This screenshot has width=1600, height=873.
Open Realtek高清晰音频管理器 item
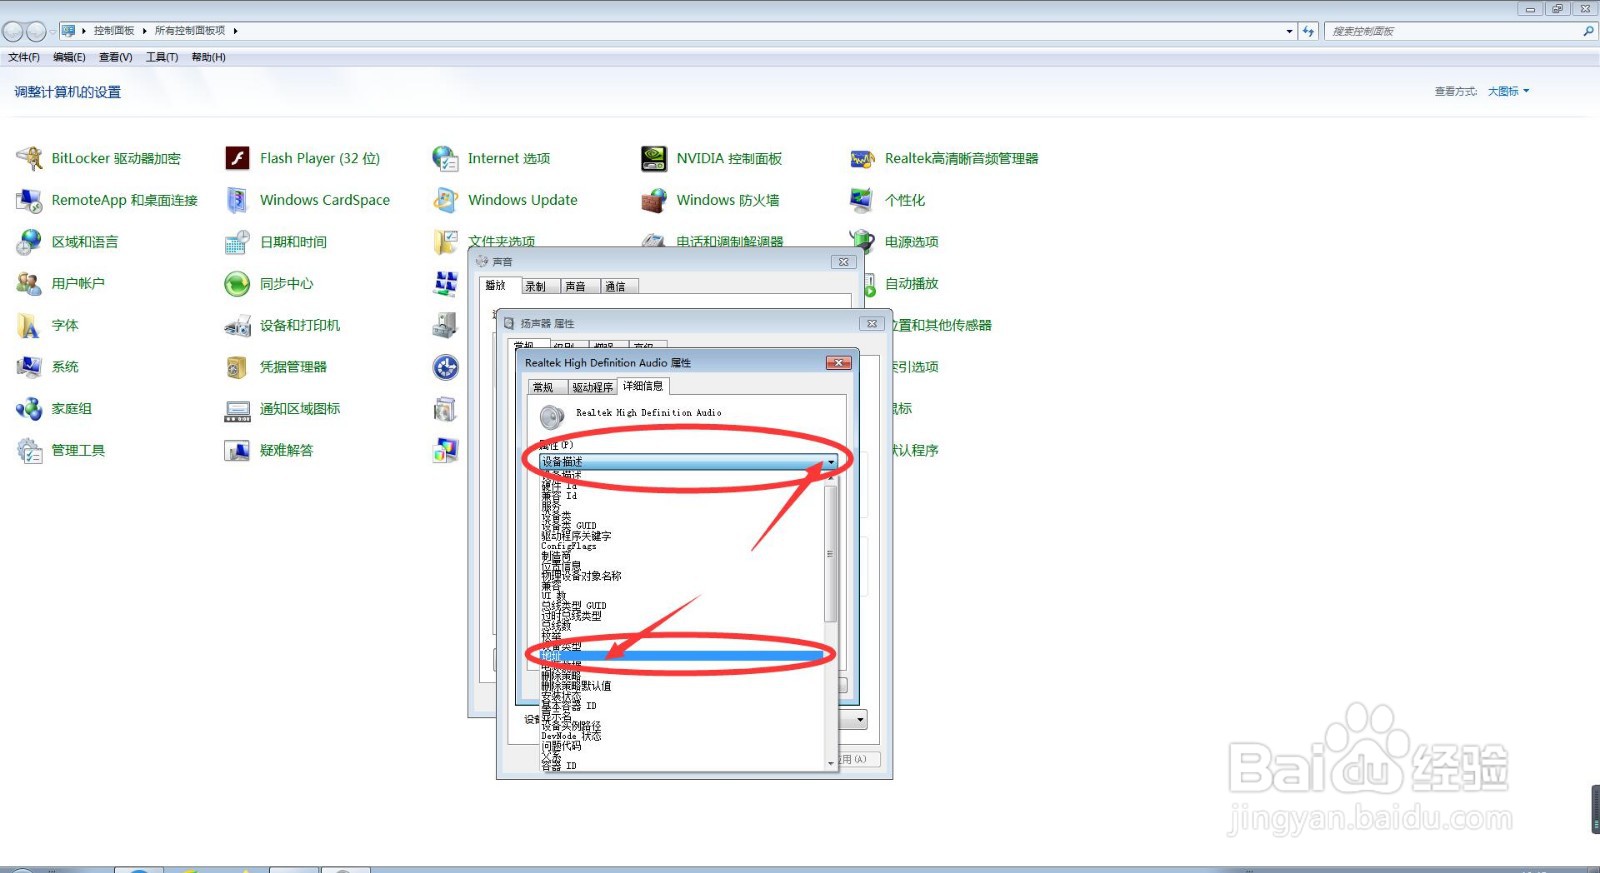pos(944,158)
